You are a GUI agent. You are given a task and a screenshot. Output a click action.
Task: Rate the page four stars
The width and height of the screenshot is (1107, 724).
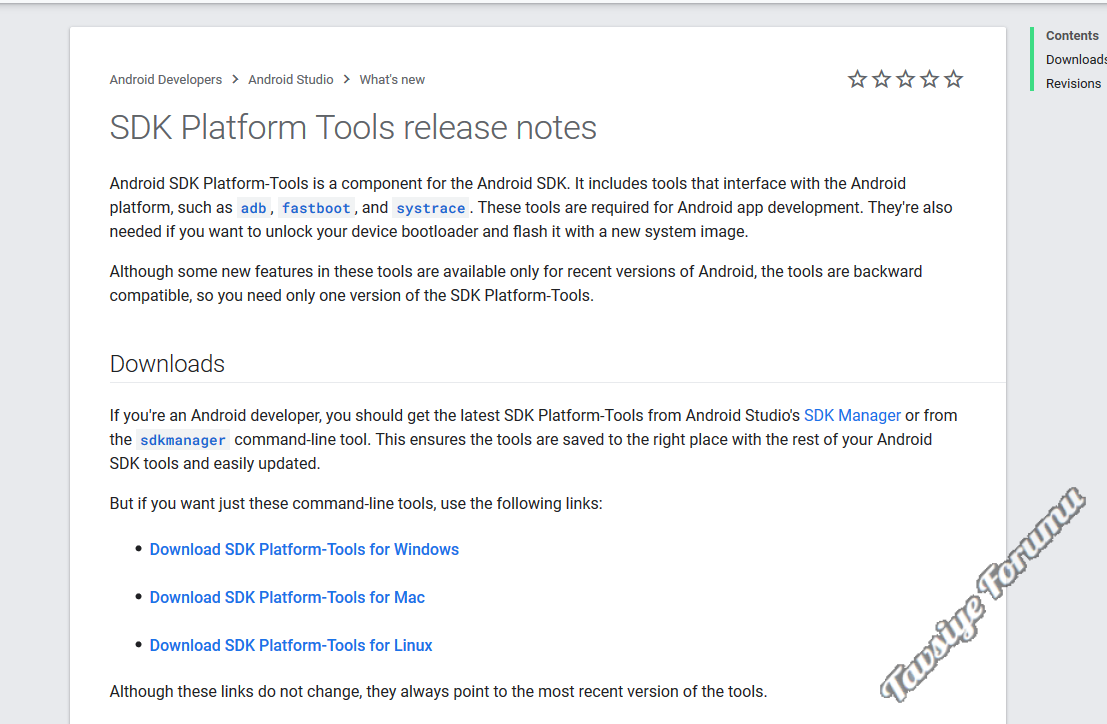click(x=929, y=79)
